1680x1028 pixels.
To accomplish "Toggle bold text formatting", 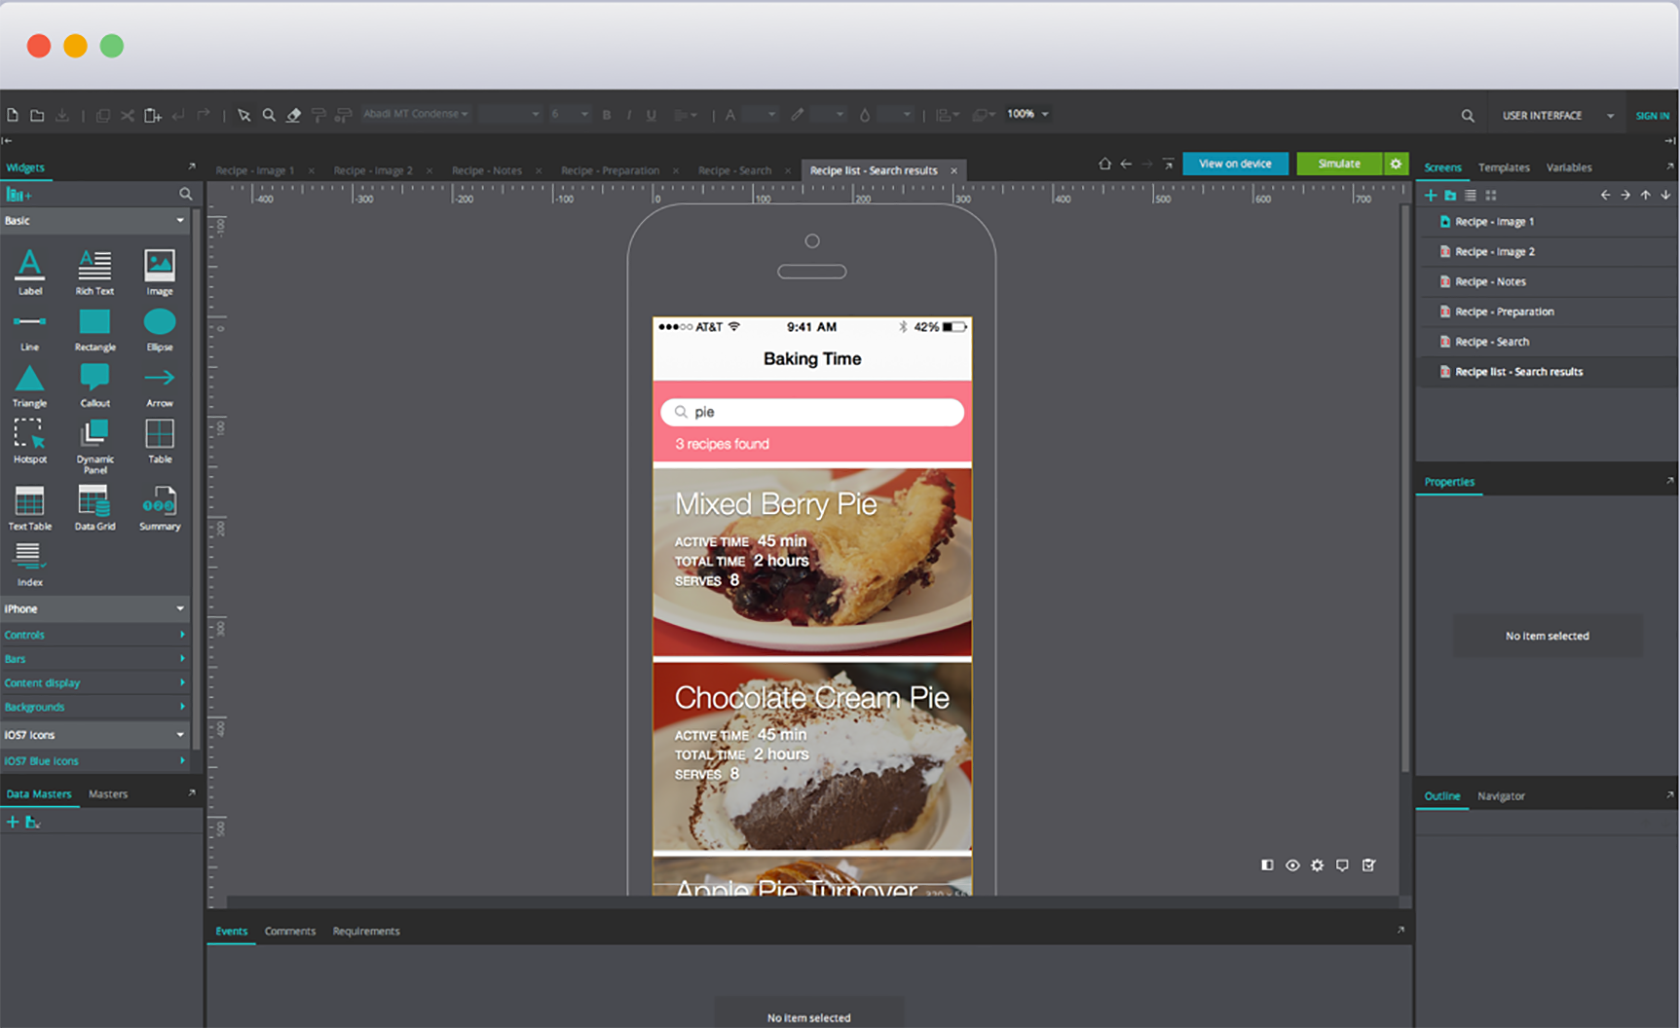I will [x=606, y=115].
